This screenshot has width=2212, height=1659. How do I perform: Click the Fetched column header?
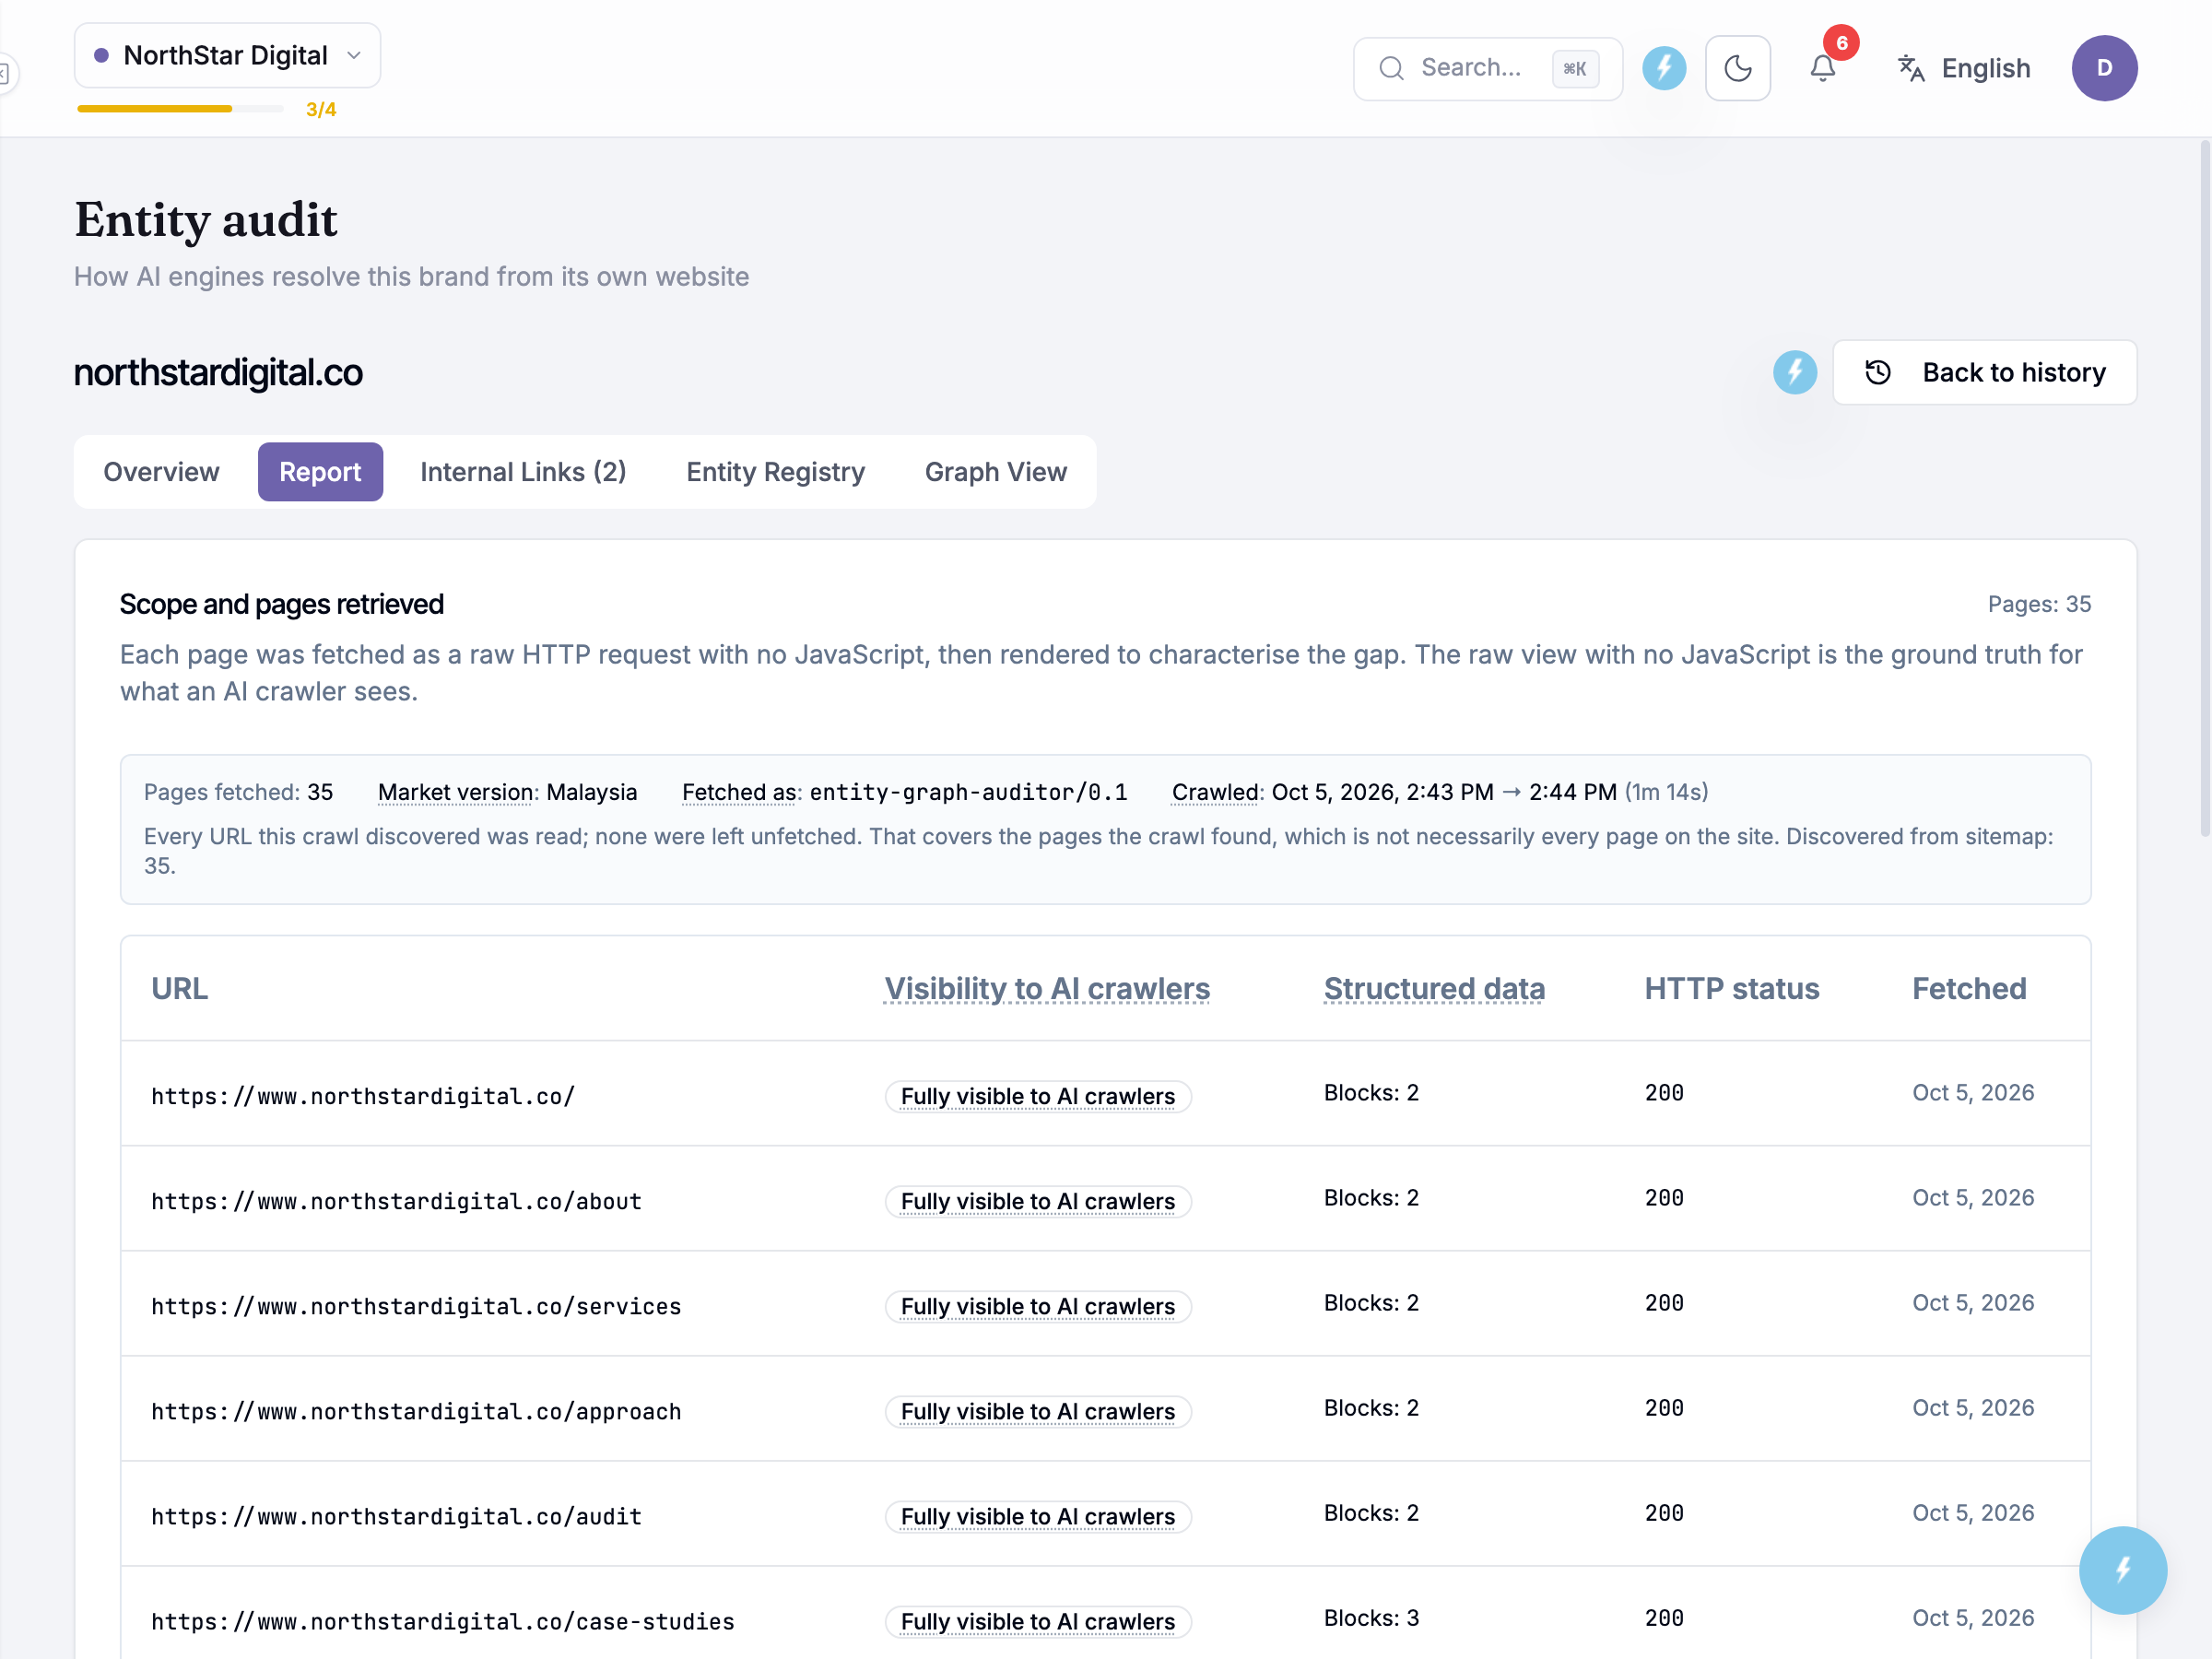[x=1969, y=988]
